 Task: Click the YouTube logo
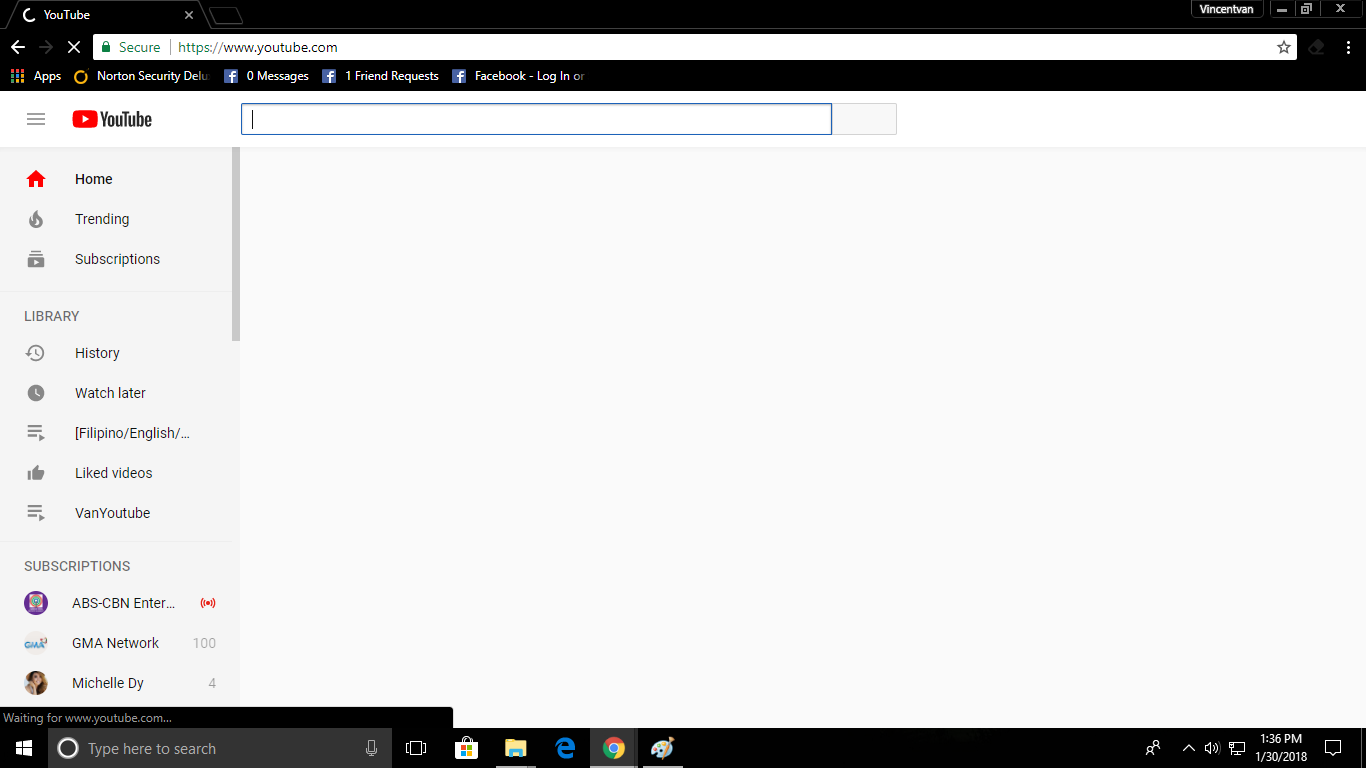pos(112,119)
